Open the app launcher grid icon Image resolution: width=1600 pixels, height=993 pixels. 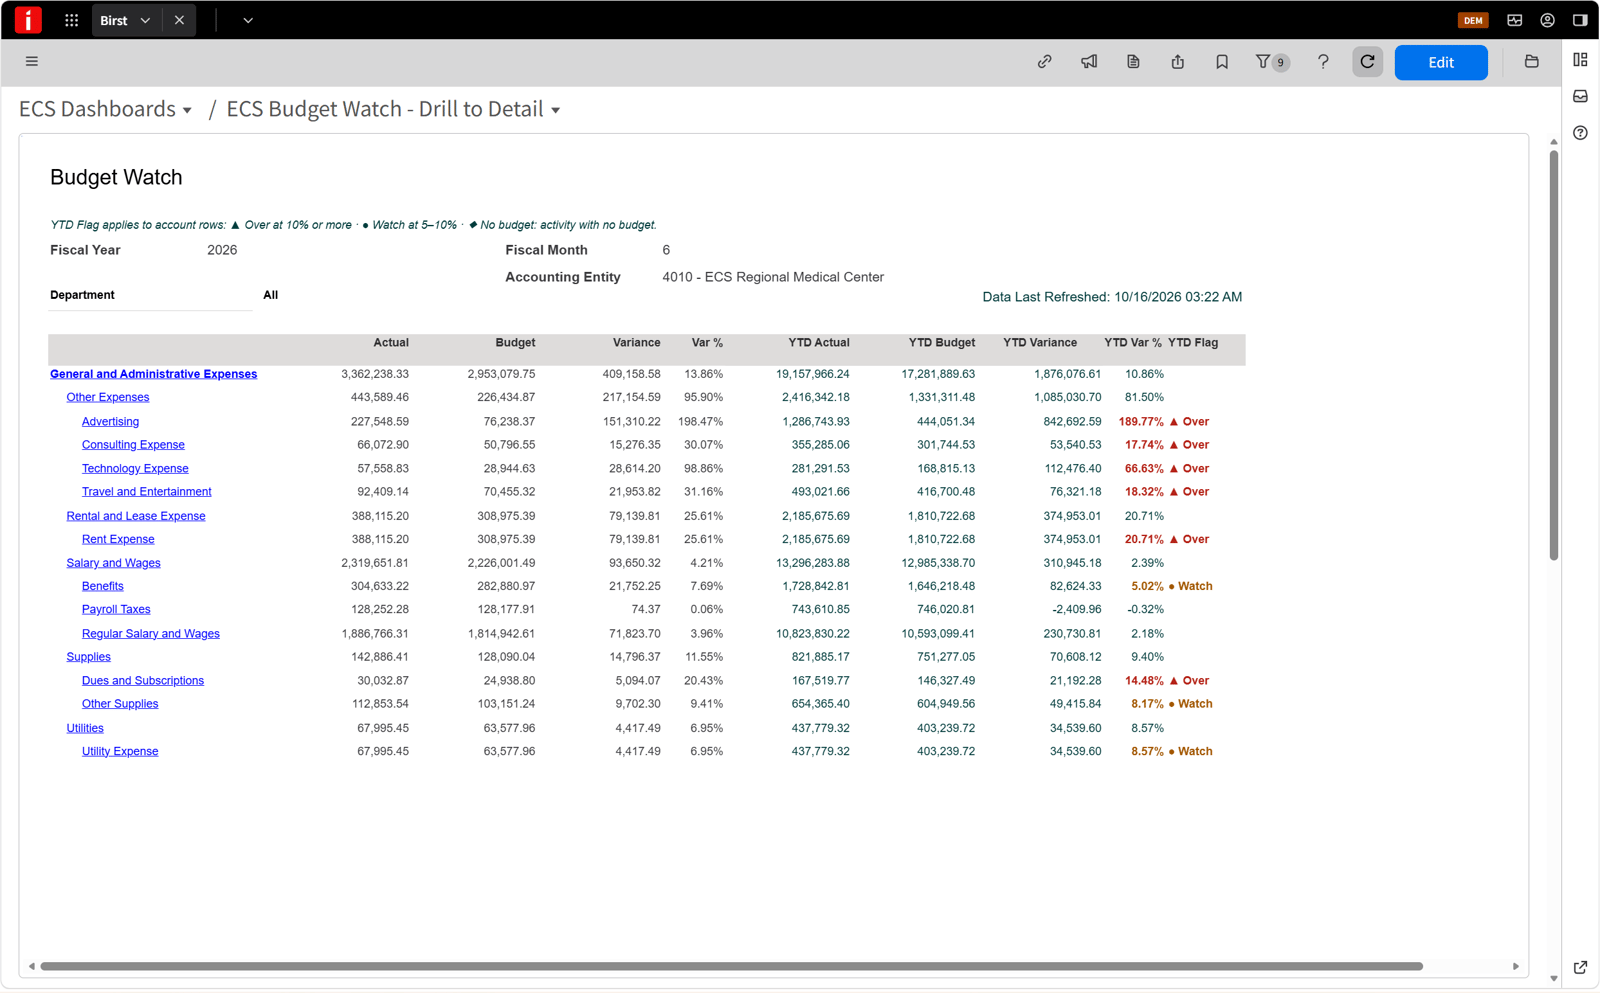click(x=71, y=20)
